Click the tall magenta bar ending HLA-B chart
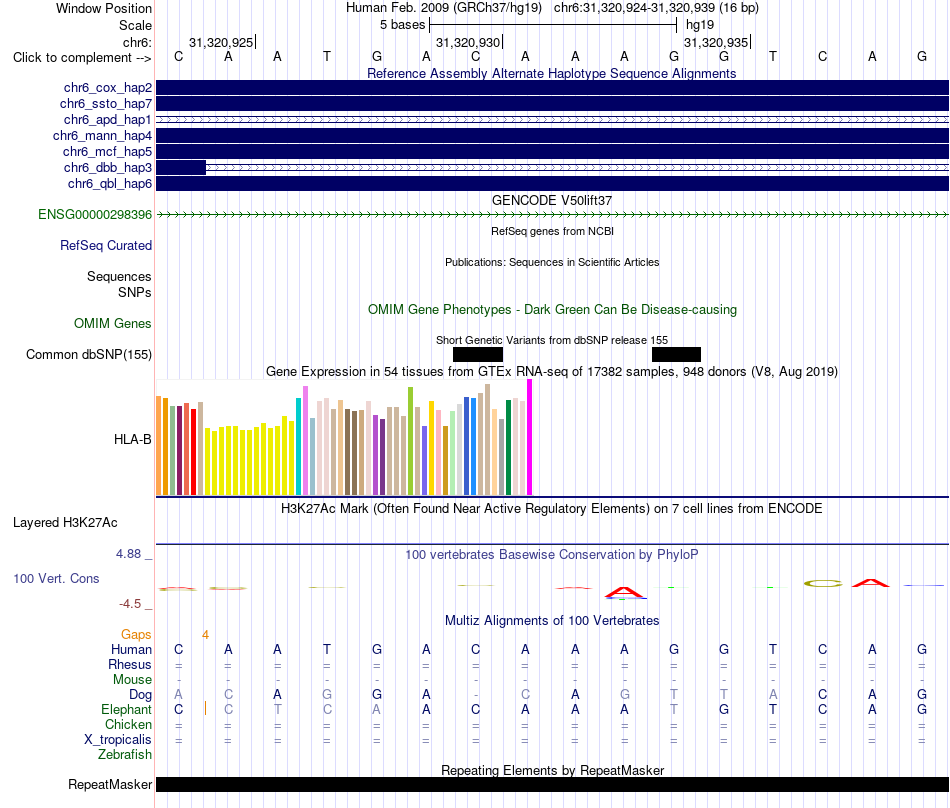Image resolution: width=950 pixels, height=808 pixels. coord(530,437)
